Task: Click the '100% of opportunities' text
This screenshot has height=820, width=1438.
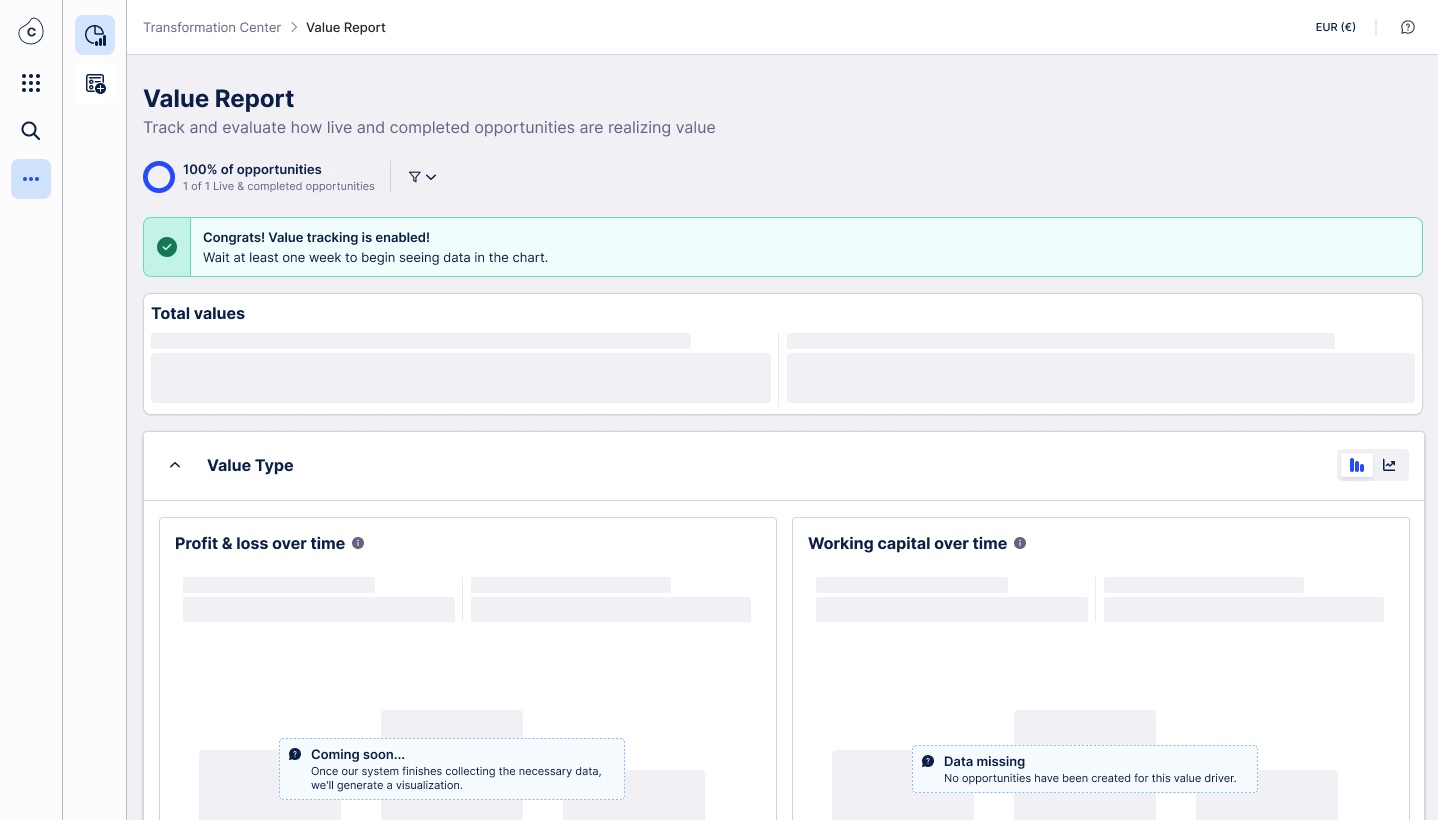Action: pos(252,169)
